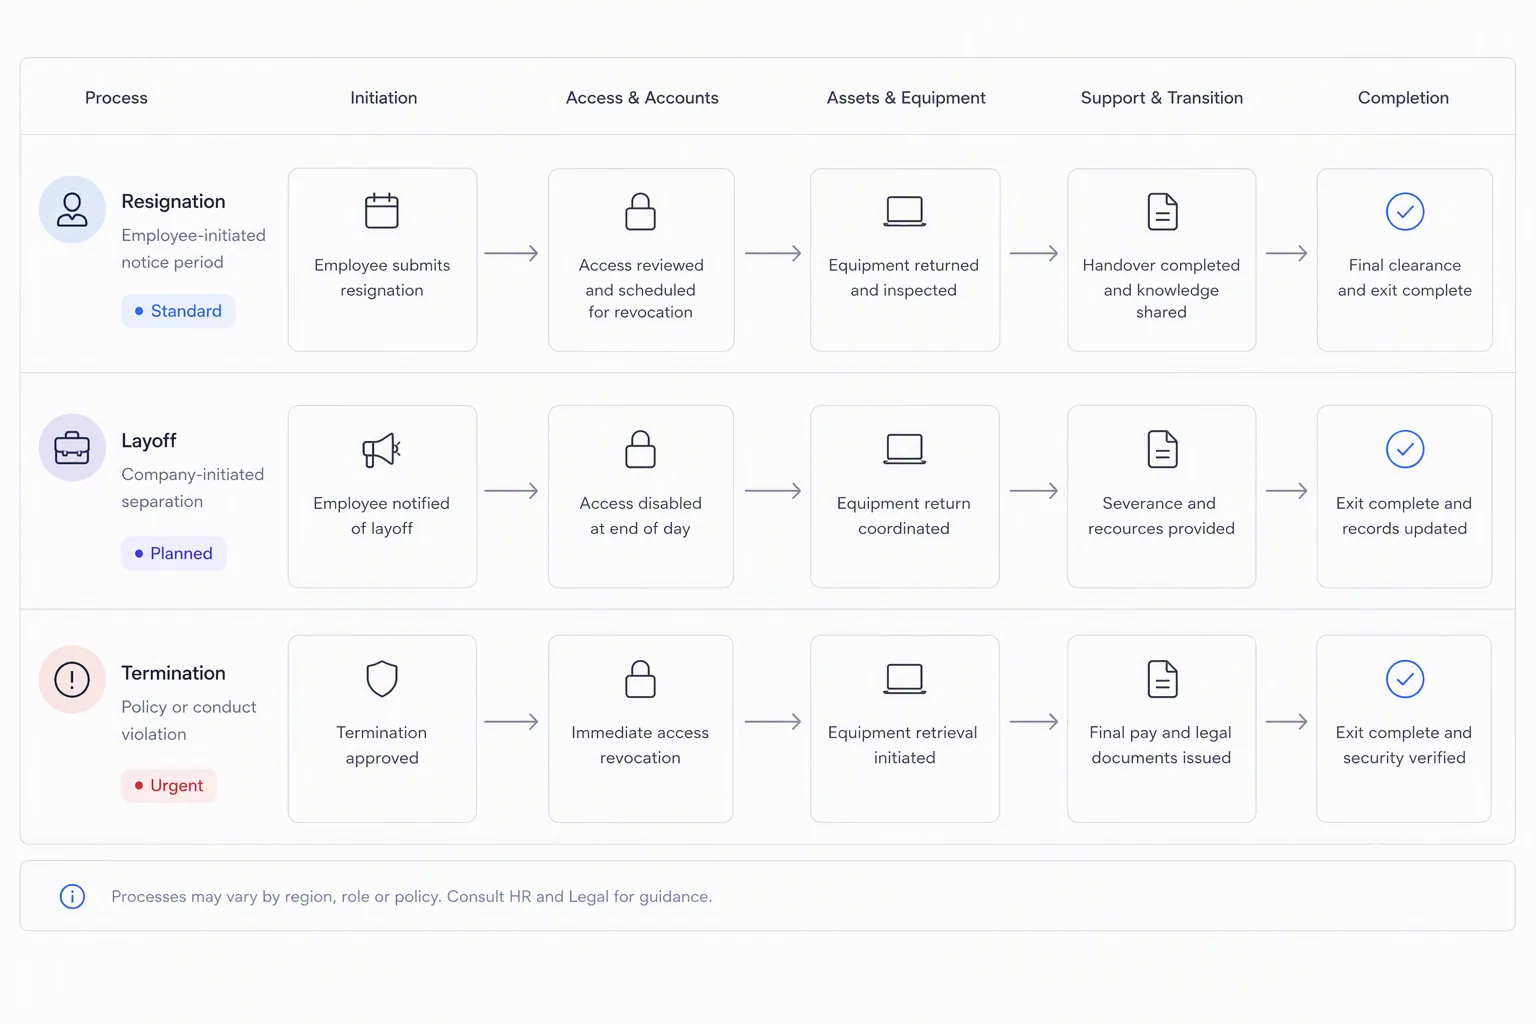Open the Access disabled at end of day card
The width and height of the screenshot is (1536, 1024).
coord(641,496)
